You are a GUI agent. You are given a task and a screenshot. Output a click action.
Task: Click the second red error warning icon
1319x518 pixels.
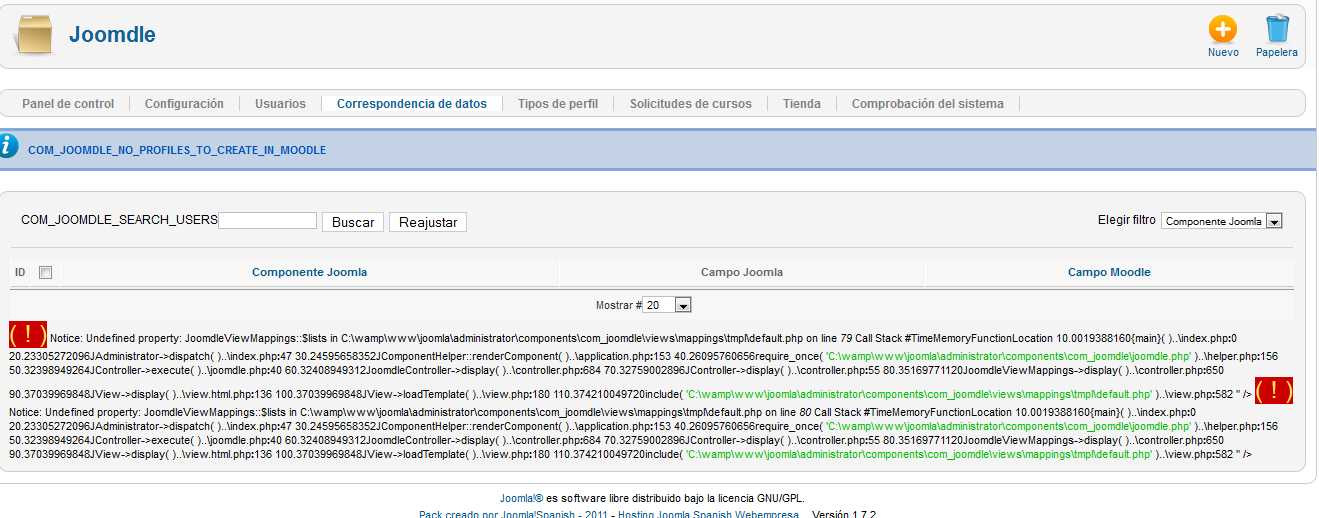(1274, 391)
